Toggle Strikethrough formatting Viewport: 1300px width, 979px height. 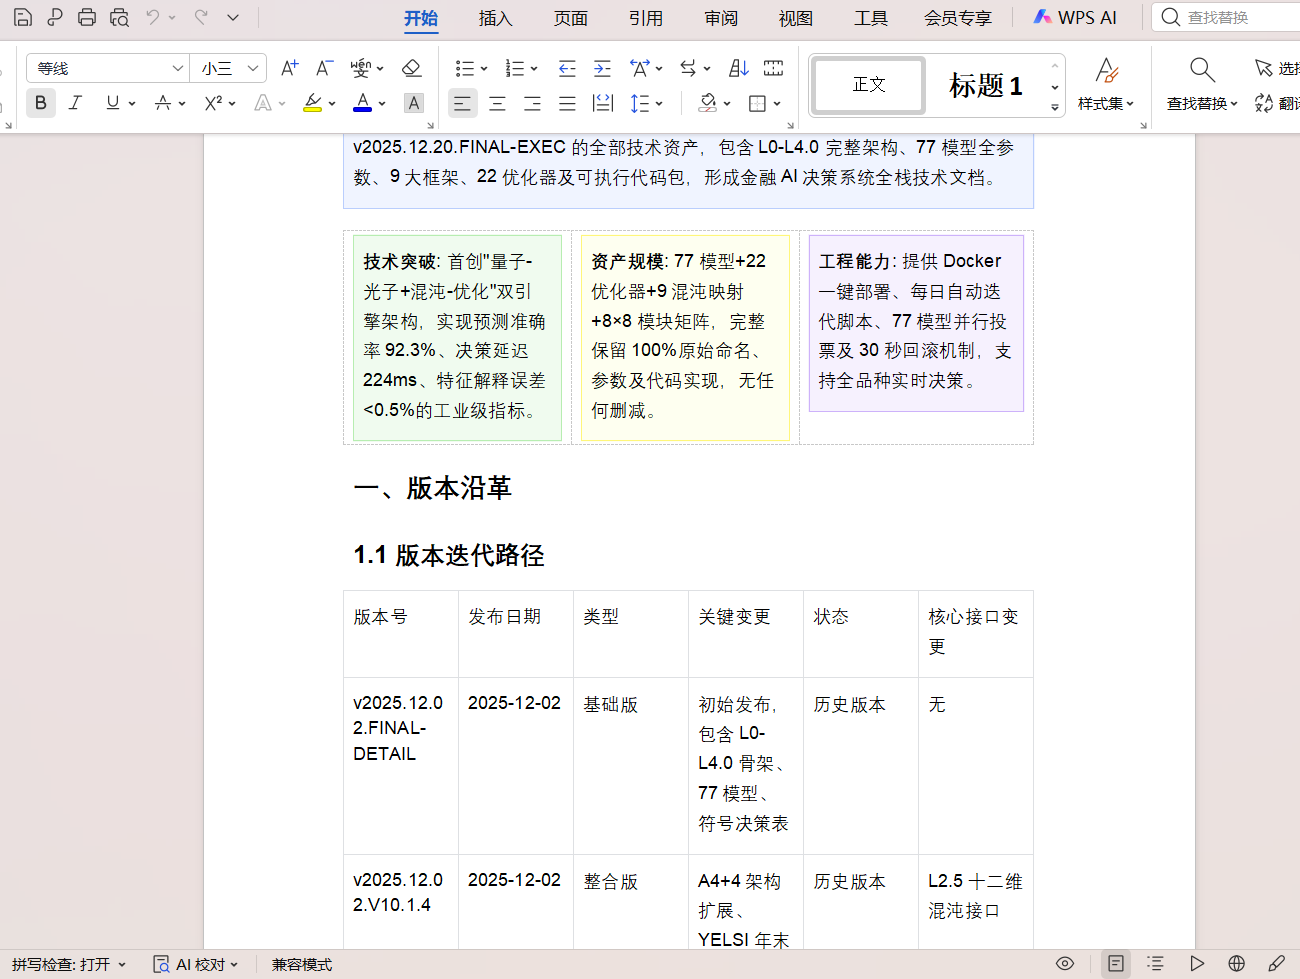click(162, 103)
